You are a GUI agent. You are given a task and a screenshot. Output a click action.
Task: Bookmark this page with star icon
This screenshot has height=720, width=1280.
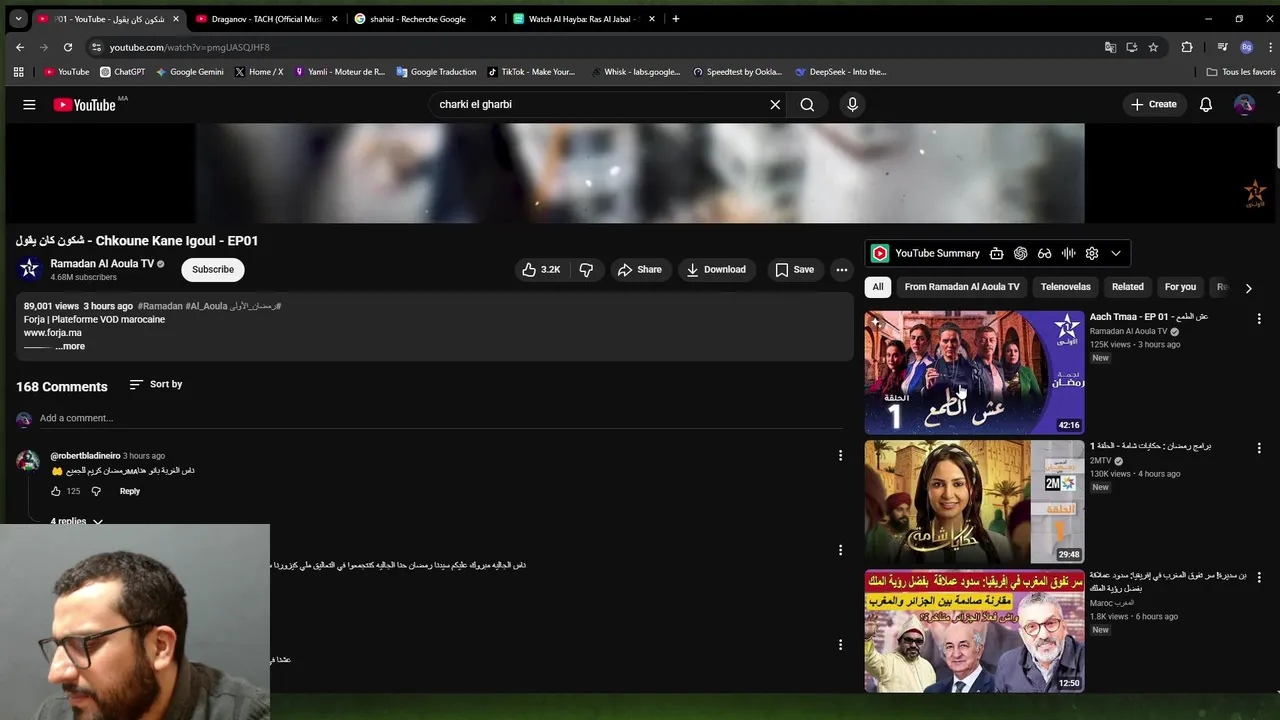(x=1153, y=47)
